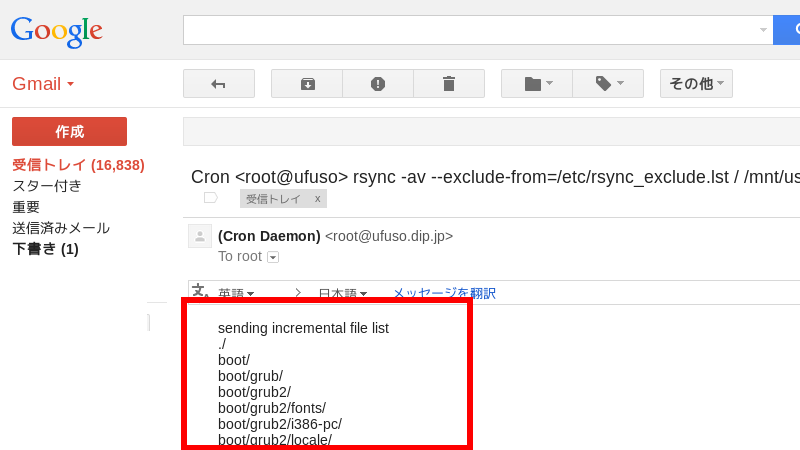This screenshot has width=800, height=450.
Task: Remove the 受信トレイ label with its x
Action: (x=318, y=199)
